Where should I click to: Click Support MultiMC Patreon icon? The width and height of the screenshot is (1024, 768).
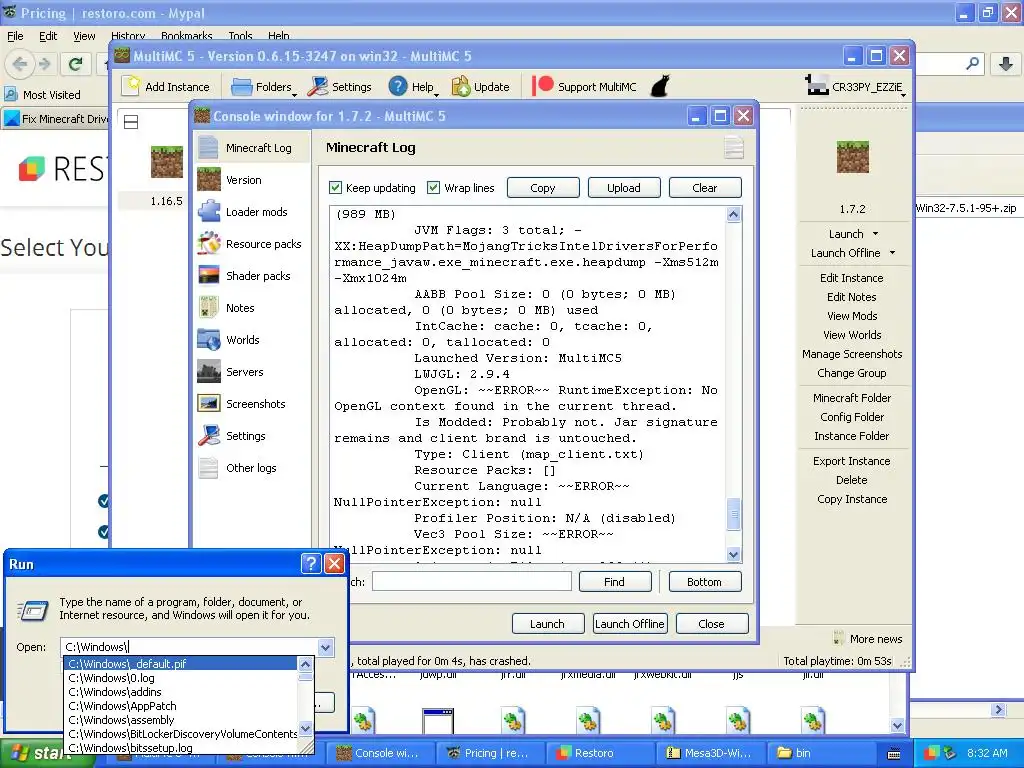[542, 86]
